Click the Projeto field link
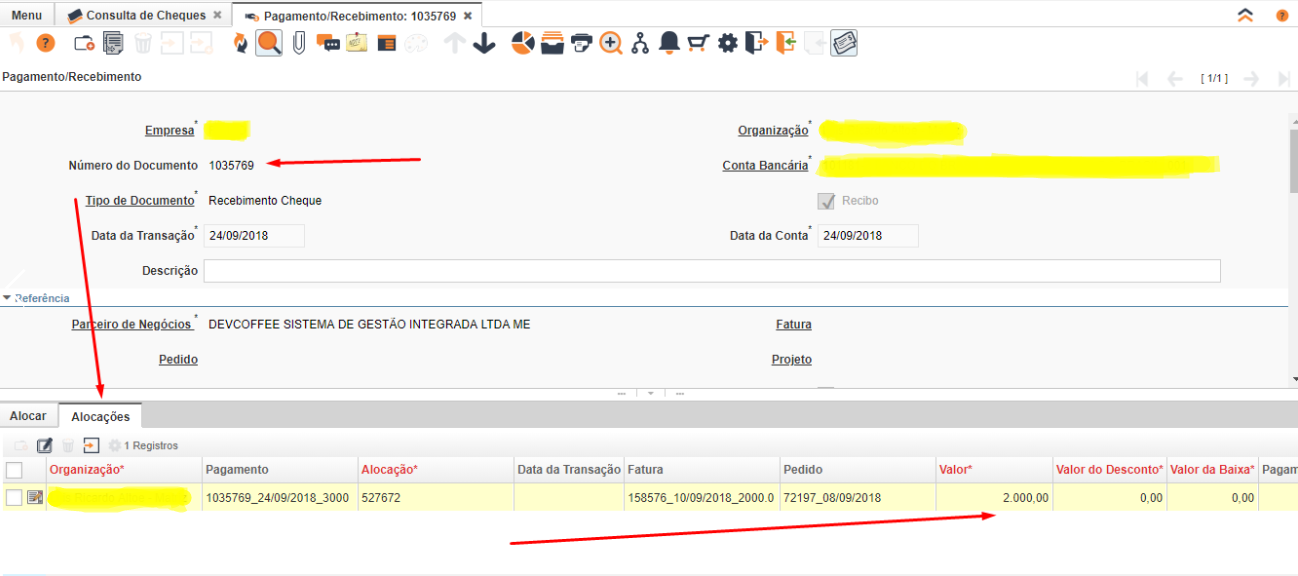Viewport: 1298px width, 576px height. [x=791, y=360]
